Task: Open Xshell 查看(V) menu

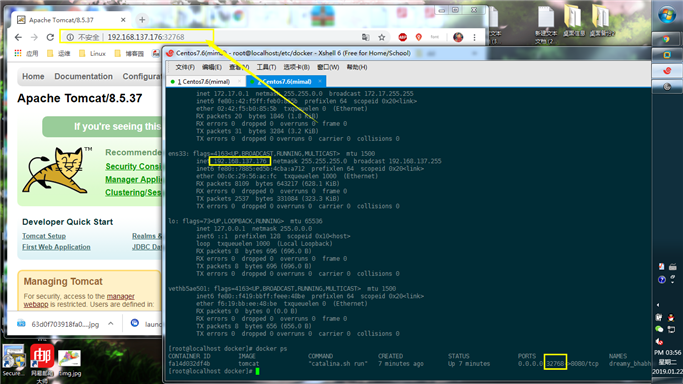Action: pos(239,67)
